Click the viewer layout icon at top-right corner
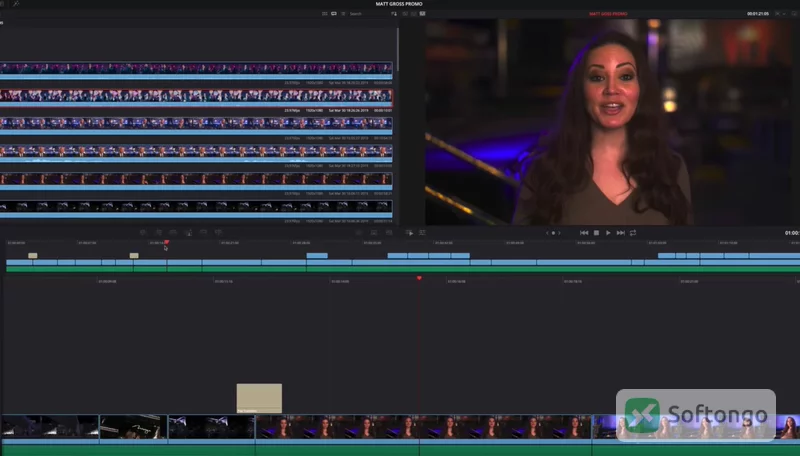Viewport: 800px width, 456px height. pos(794,14)
